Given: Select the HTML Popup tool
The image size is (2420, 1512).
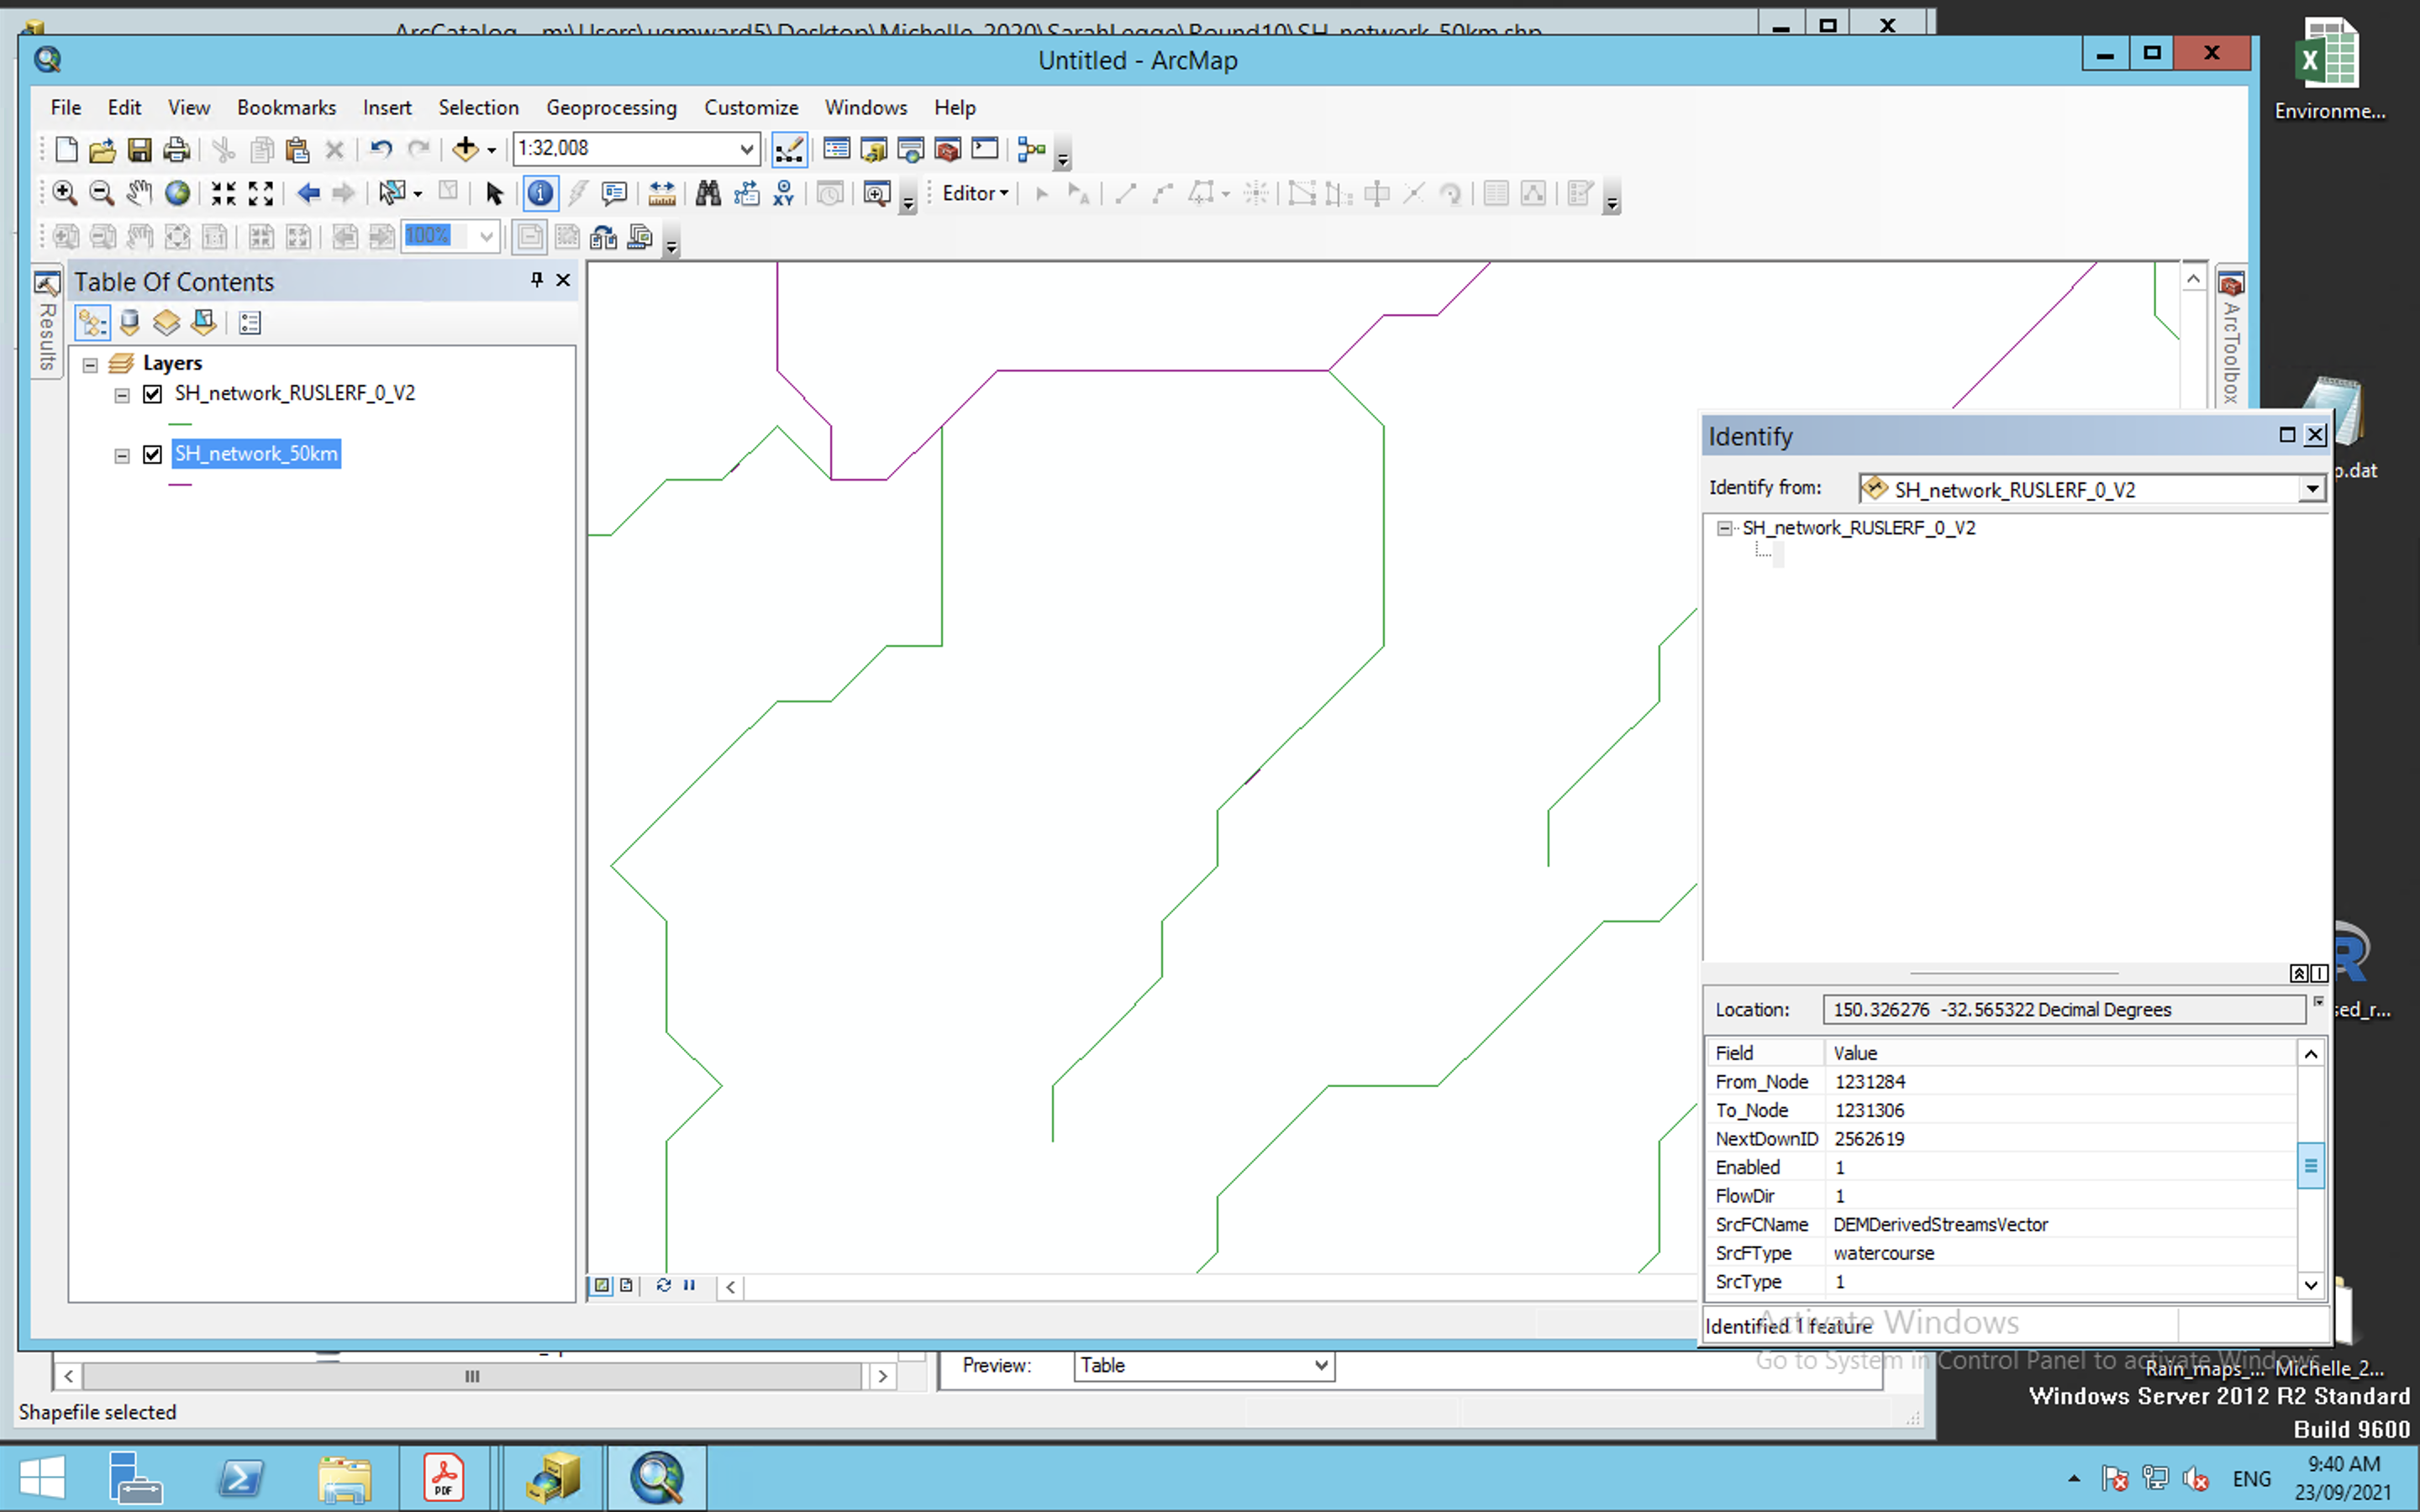Looking at the screenshot, I should [x=614, y=193].
